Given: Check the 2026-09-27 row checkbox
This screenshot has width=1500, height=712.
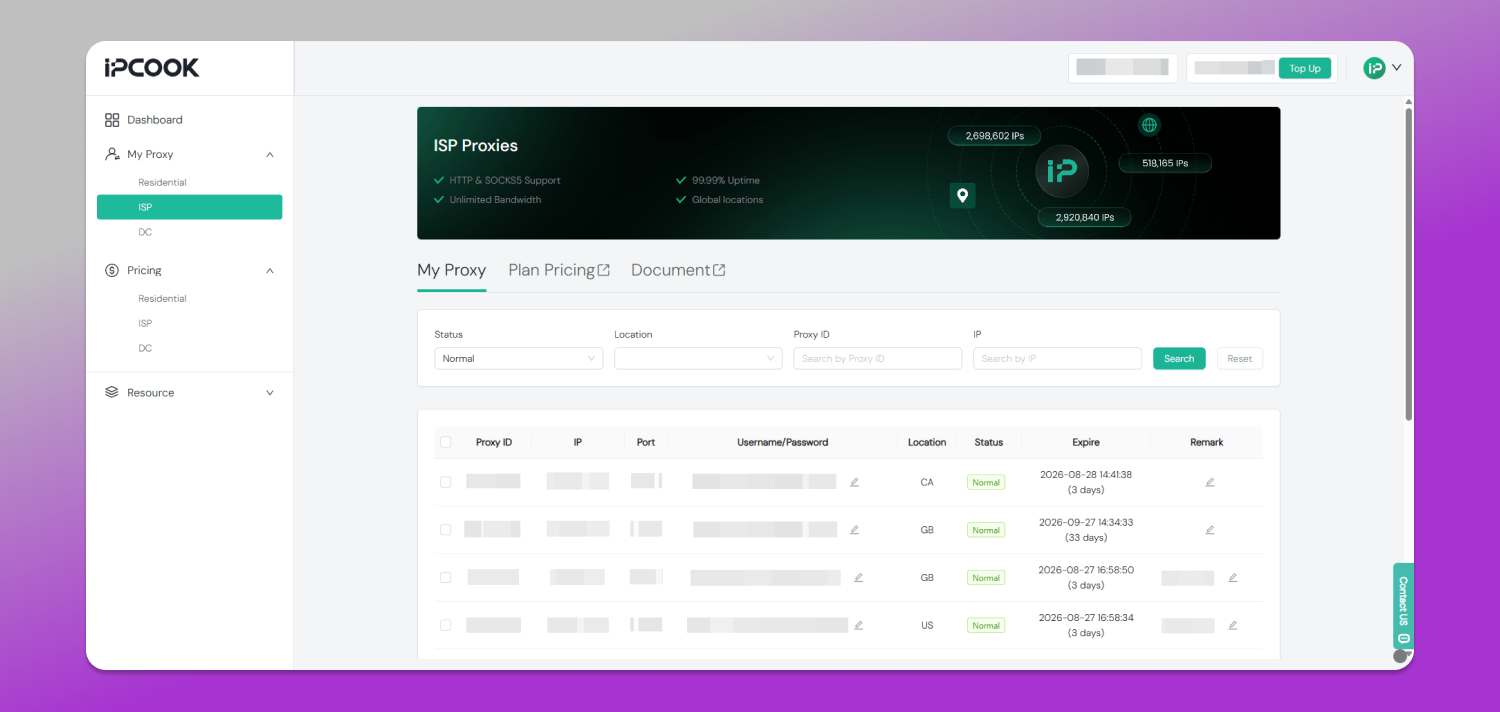Looking at the screenshot, I should pyautogui.click(x=446, y=530).
